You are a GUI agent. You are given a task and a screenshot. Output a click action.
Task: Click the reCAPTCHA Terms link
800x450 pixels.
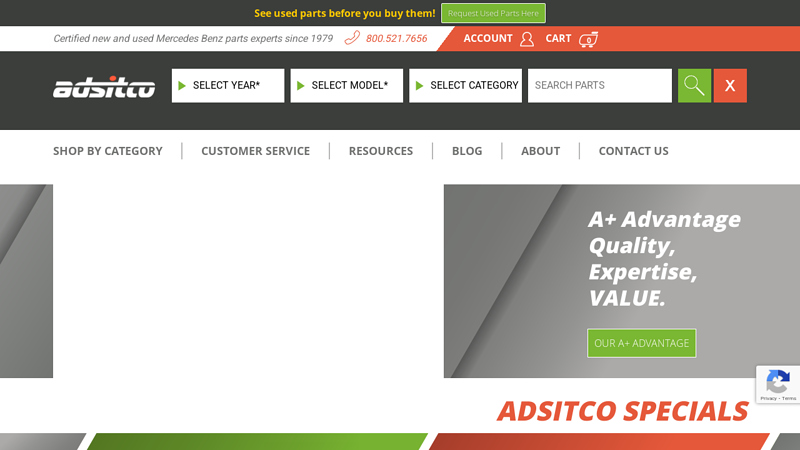point(789,398)
